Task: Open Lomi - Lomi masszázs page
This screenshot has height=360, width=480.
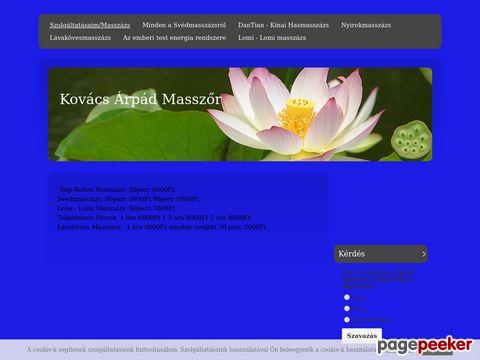Action: point(272,38)
